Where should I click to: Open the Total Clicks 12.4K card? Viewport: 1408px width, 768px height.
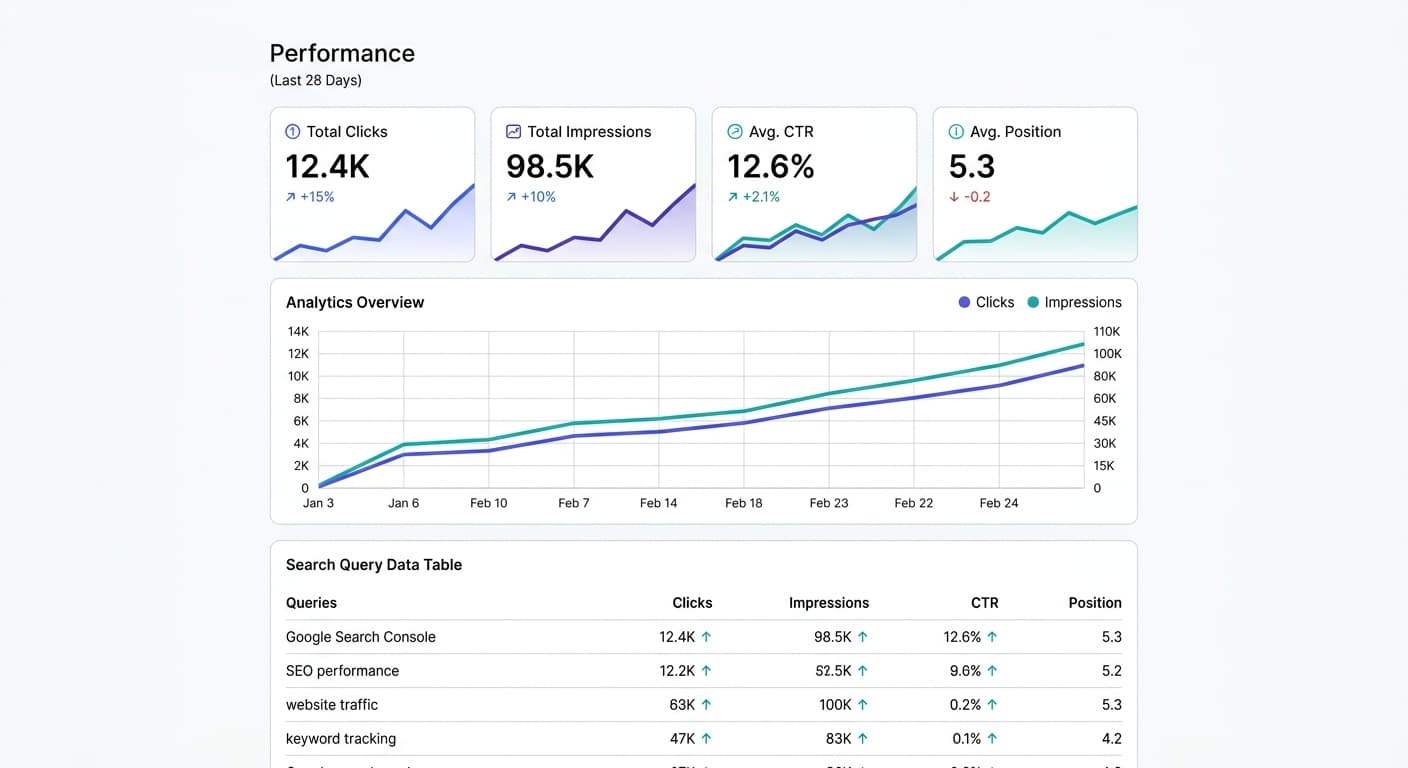[x=372, y=185]
